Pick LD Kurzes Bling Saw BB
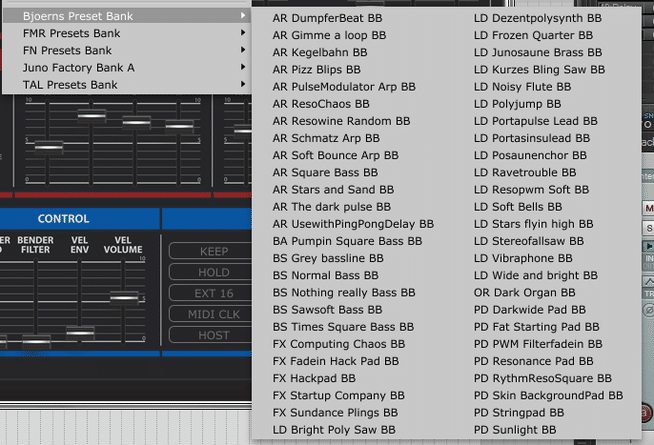This screenshot has width=654, height=445. tap(539, 69)
